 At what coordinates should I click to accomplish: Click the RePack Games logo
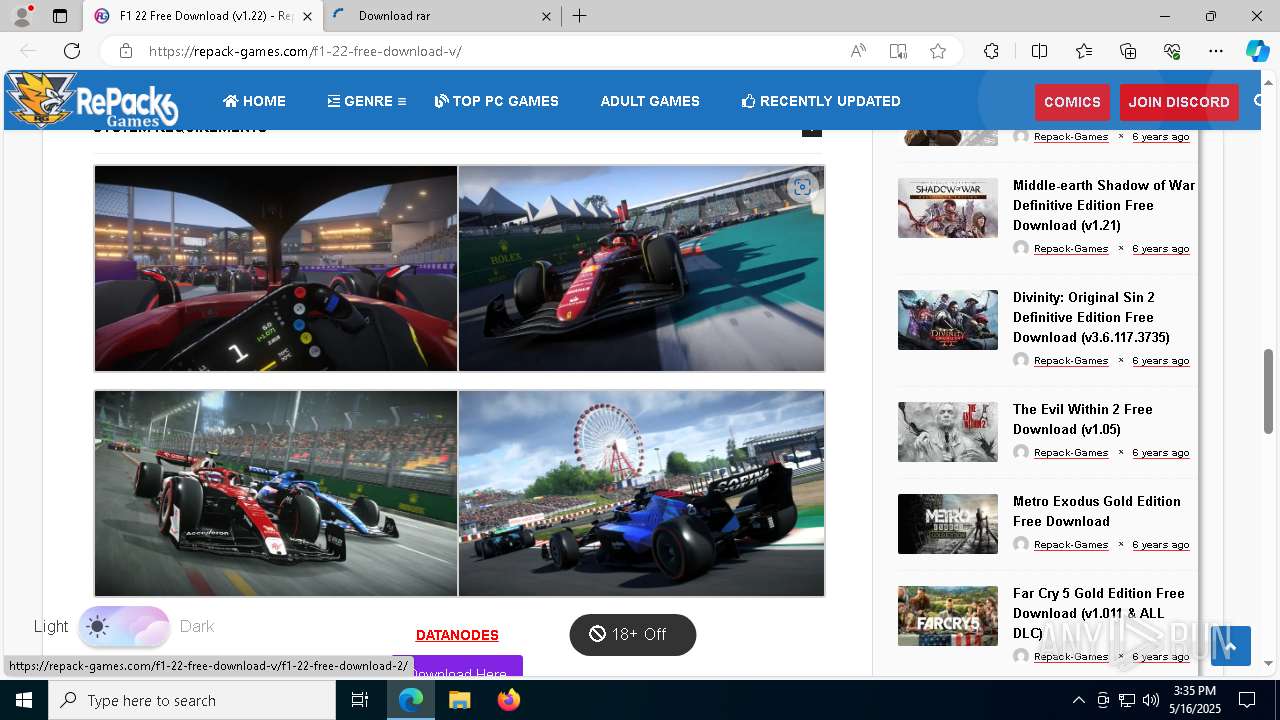[92, 100]
